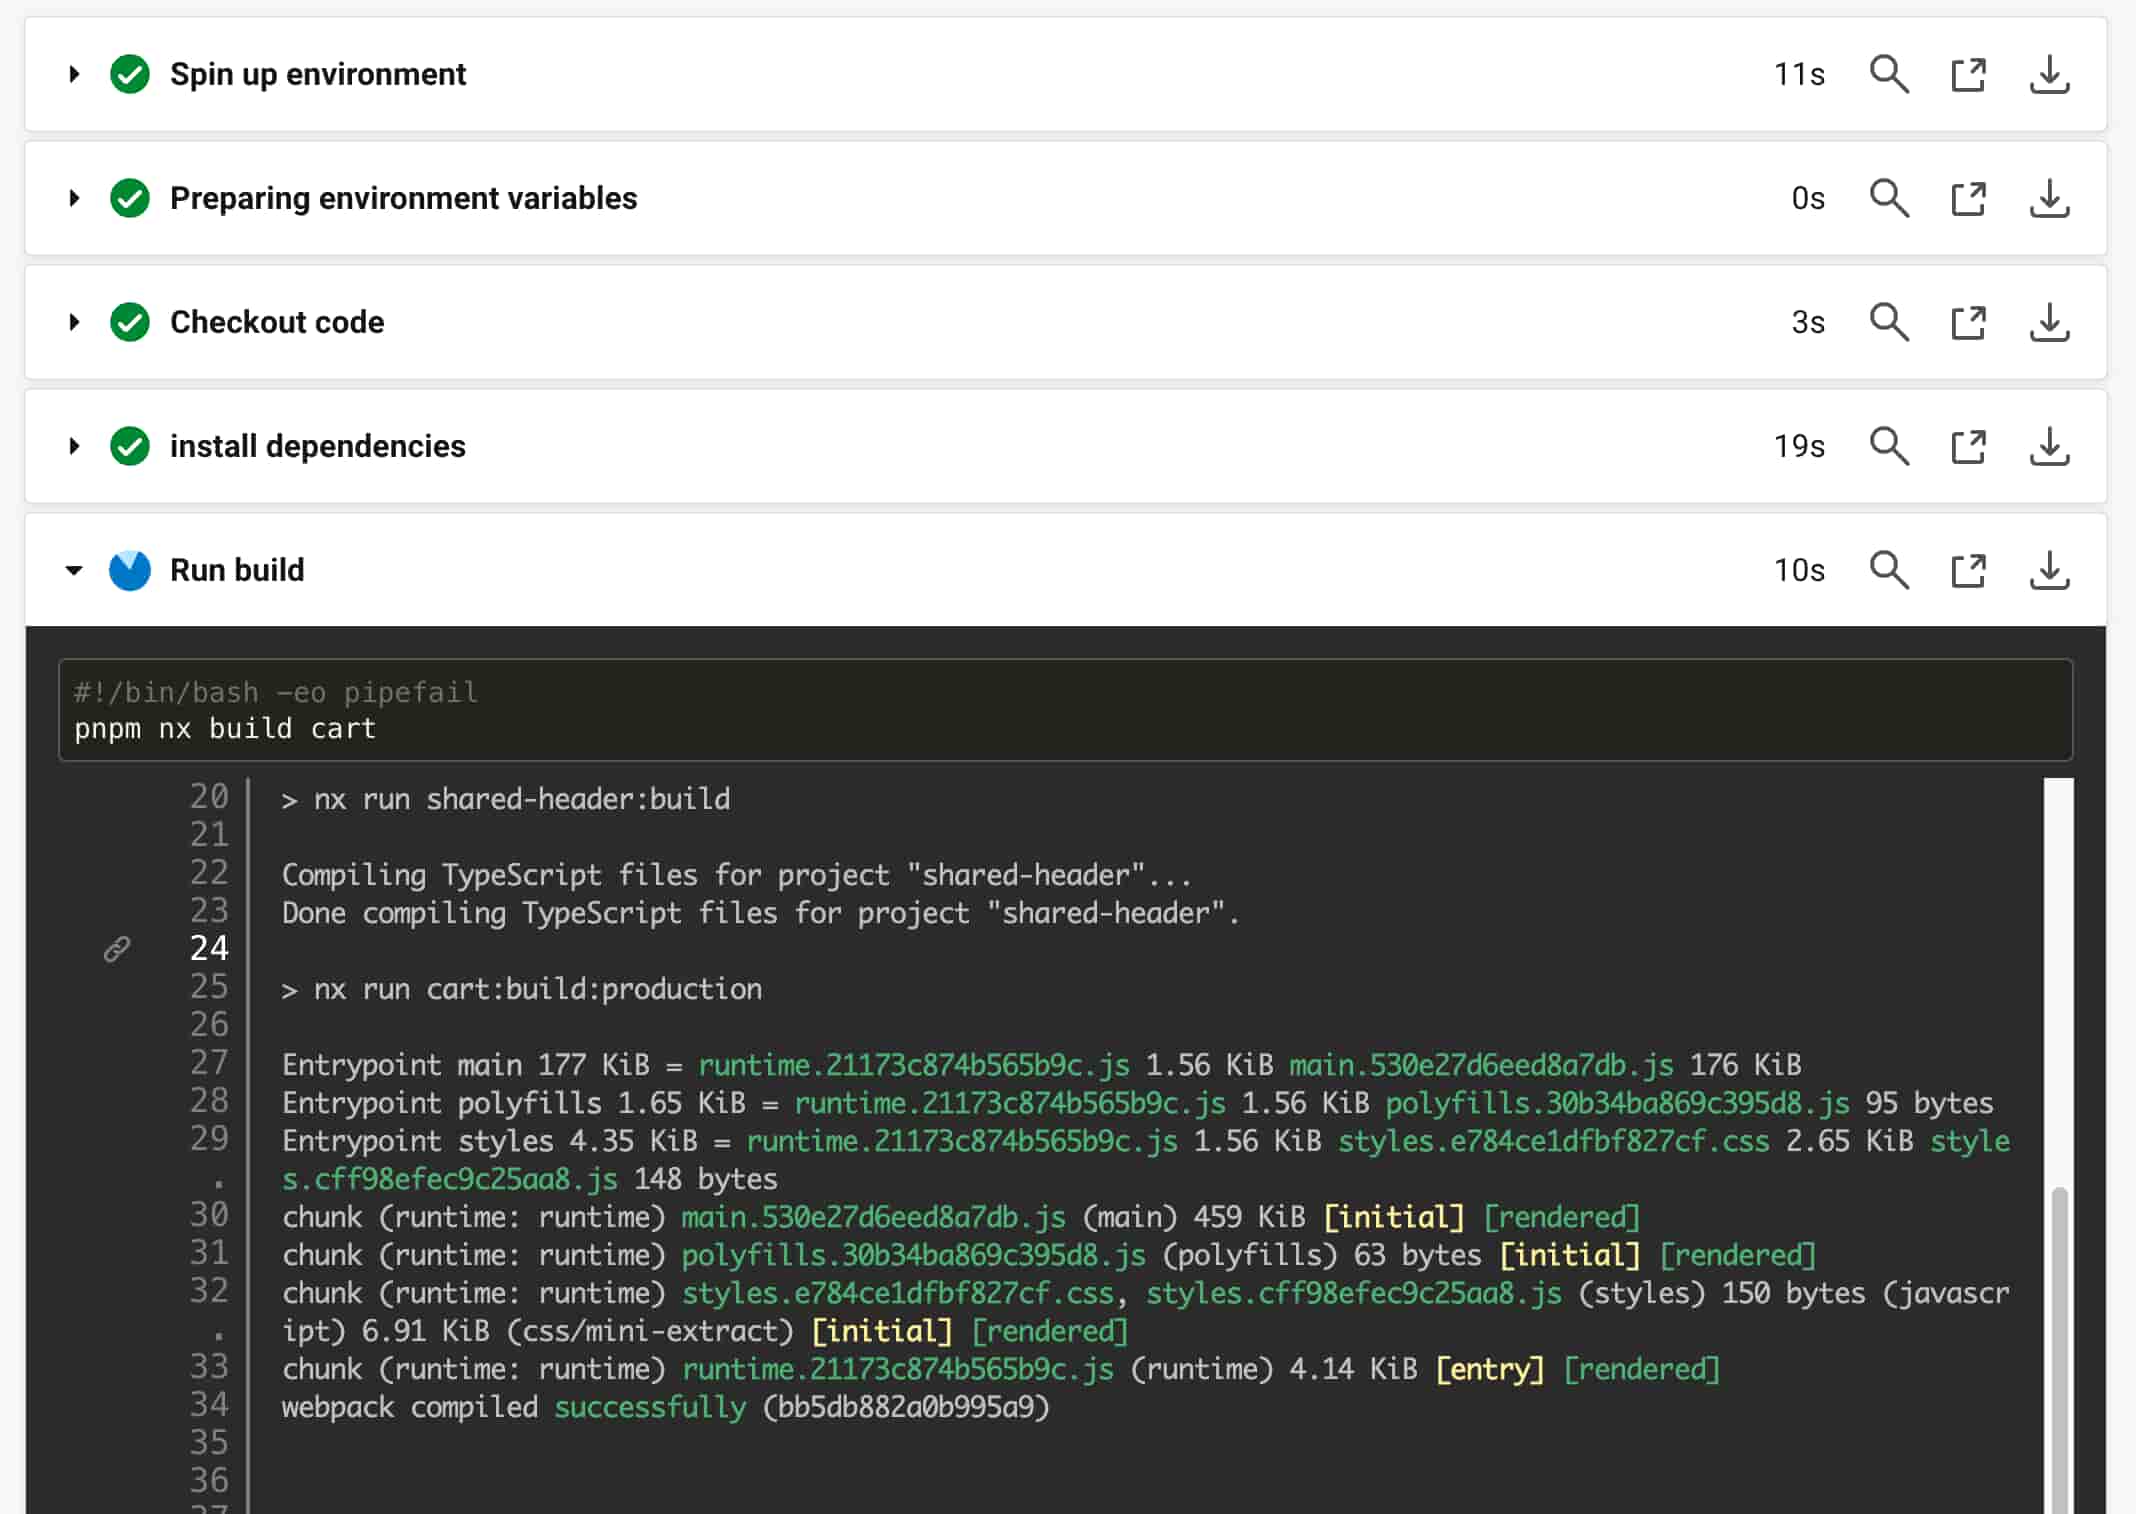The height and width of the screenshot is (1514, 2136).
Task: Search the install dependencies log
Action: (x=1888, y=446)
